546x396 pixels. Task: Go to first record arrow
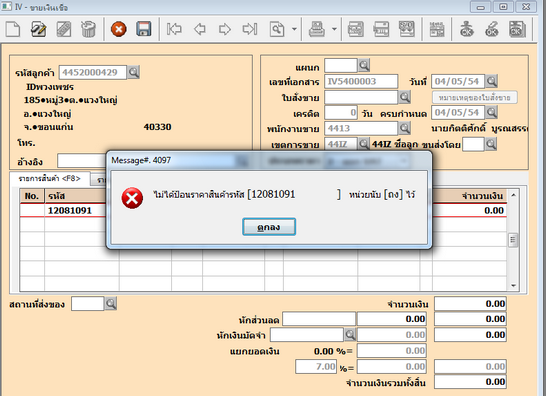pos(174,29)
